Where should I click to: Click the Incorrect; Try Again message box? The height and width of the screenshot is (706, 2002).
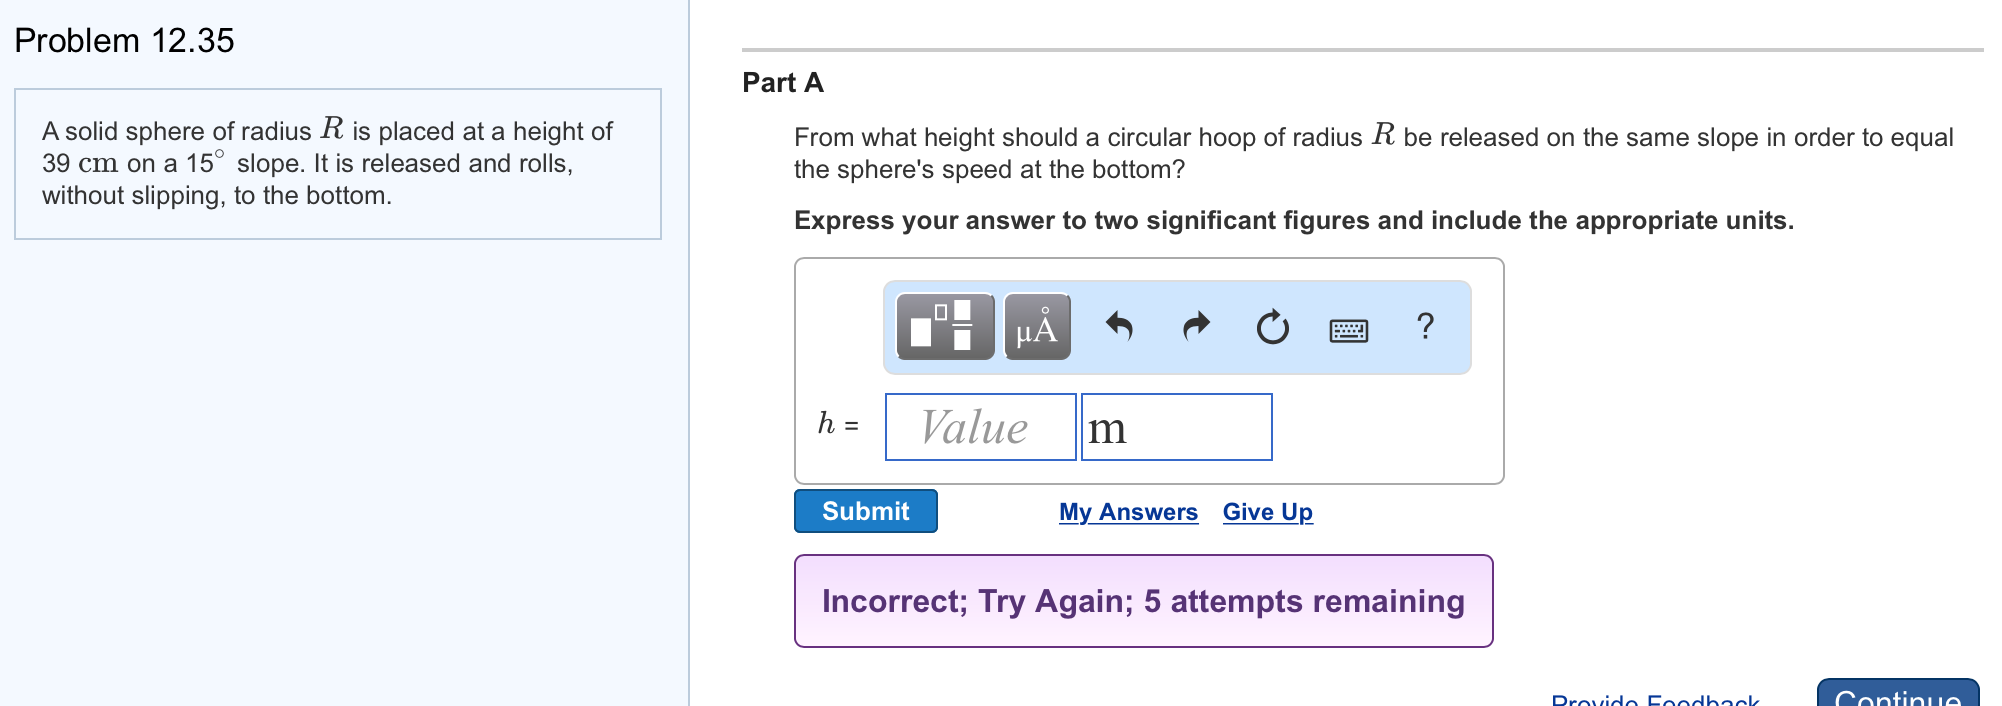point(1143,601)
